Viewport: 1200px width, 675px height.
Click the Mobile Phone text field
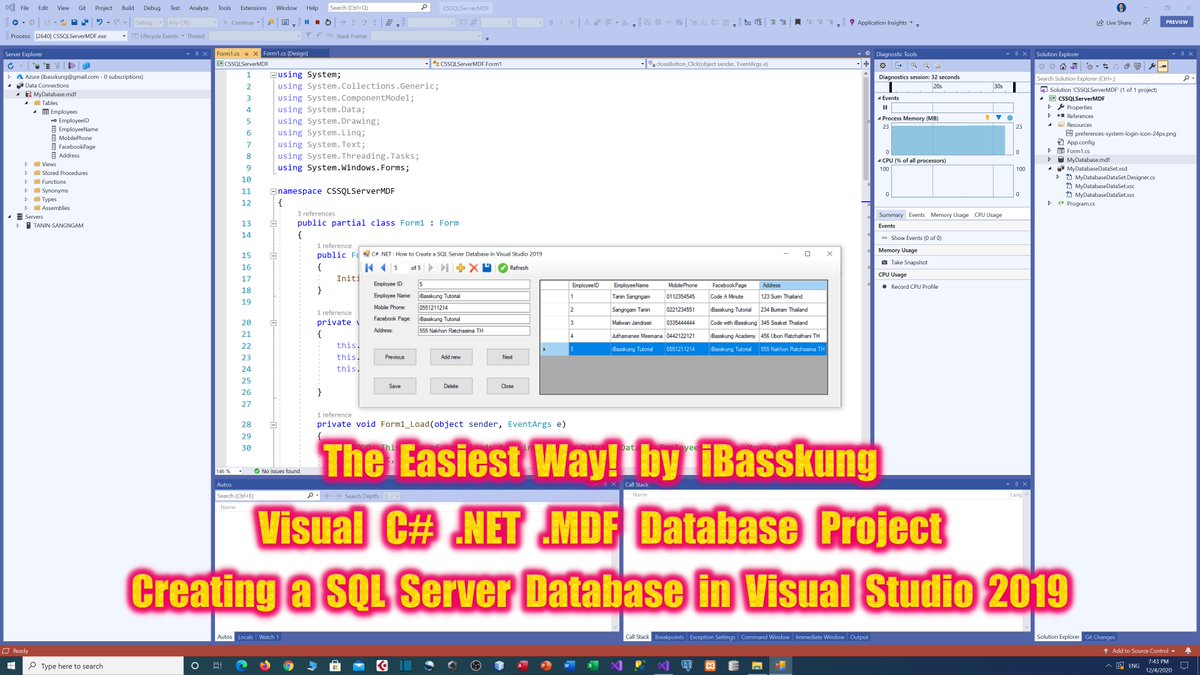coord(473,308)
